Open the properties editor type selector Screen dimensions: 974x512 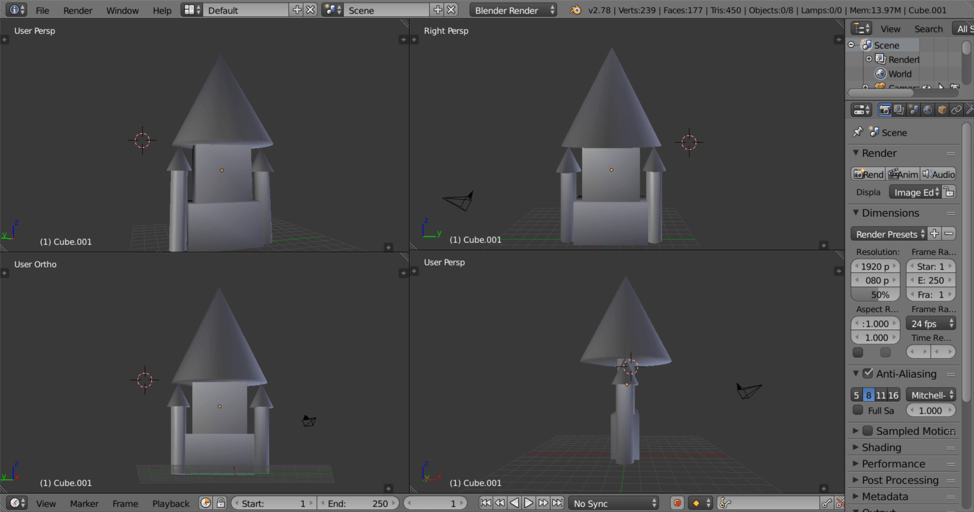(x=862, y=110)
